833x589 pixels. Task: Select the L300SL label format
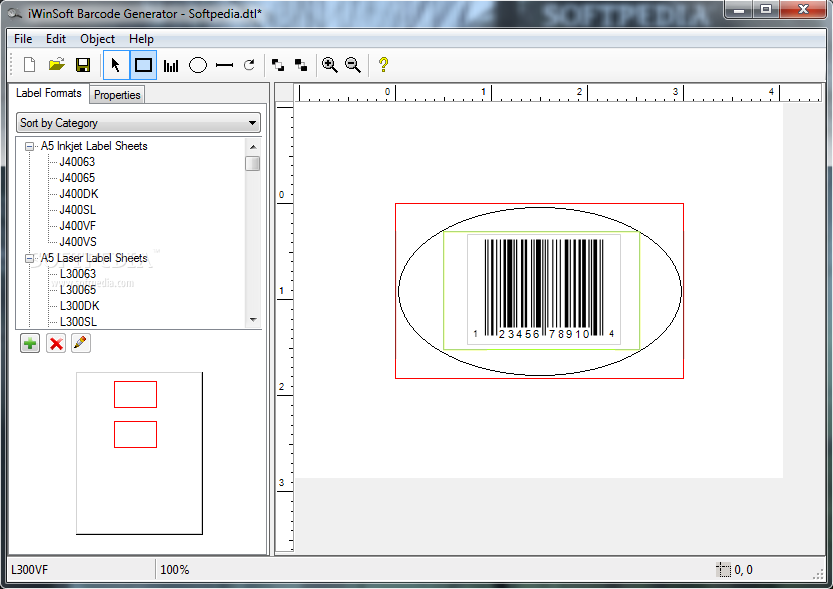point(78,322)
